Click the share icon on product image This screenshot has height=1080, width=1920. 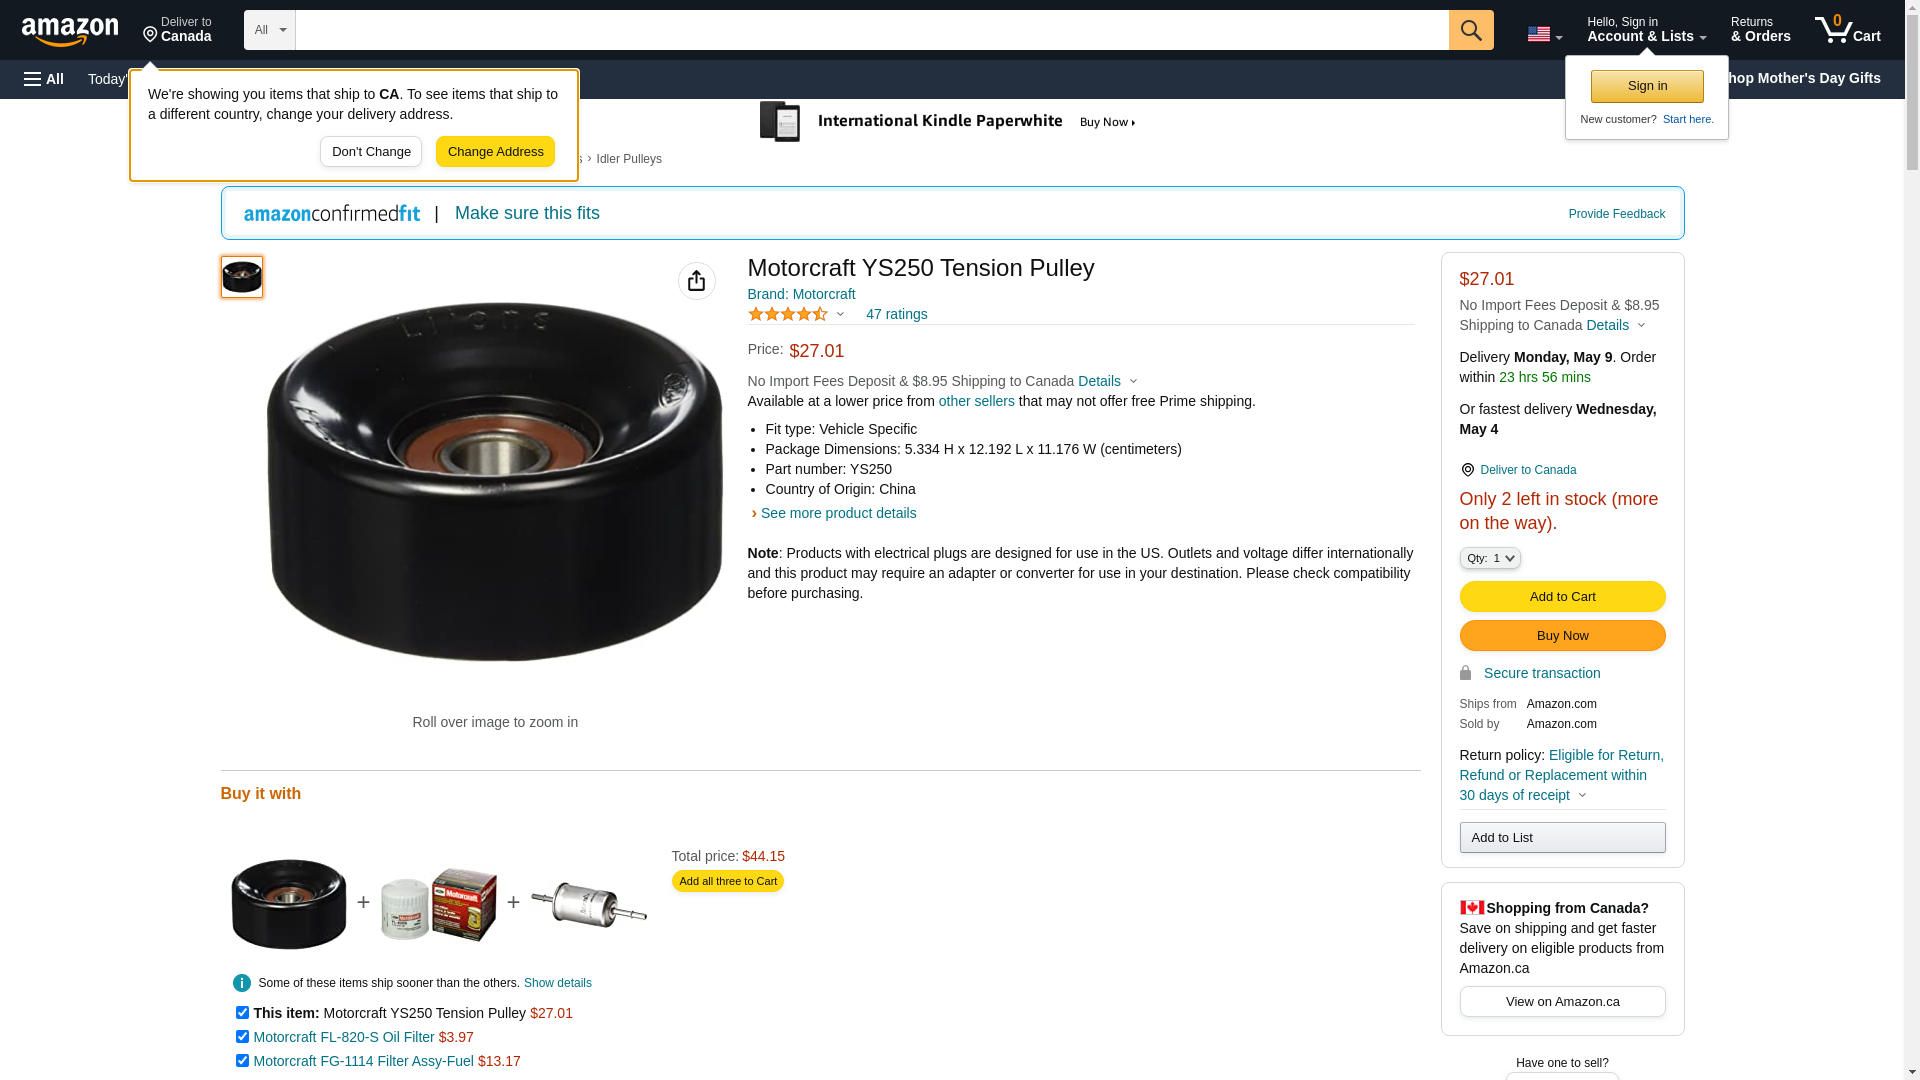[x=697, y=281]
